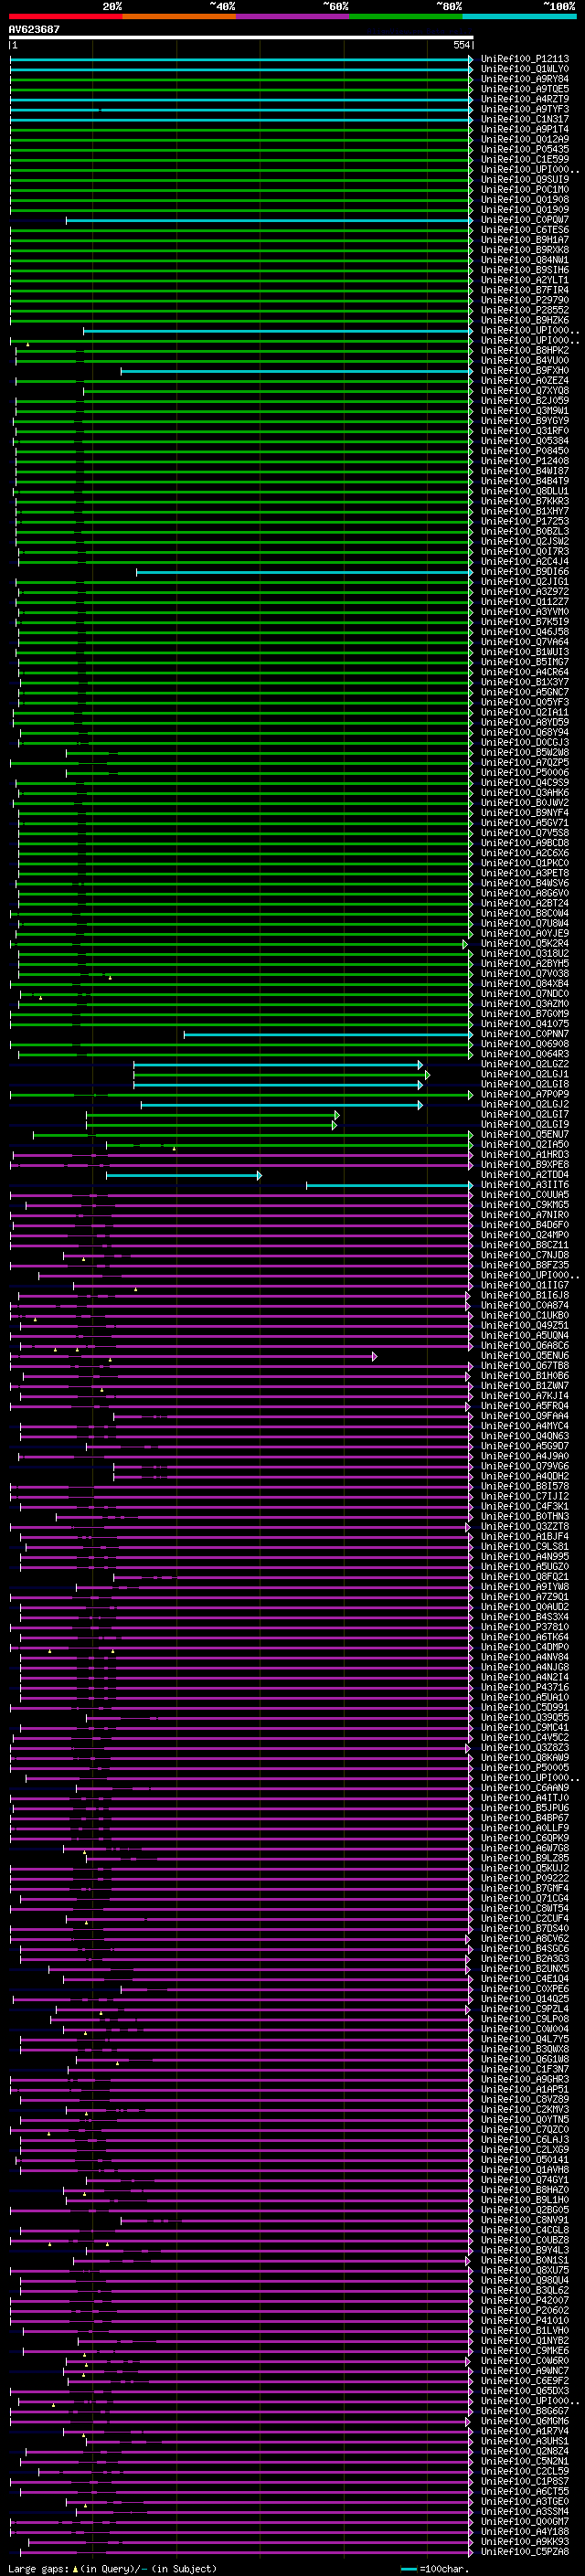Select the UniRef100_C2CL59 label
Viewport: 585px width, 2576px height.
pos(525,2471)
